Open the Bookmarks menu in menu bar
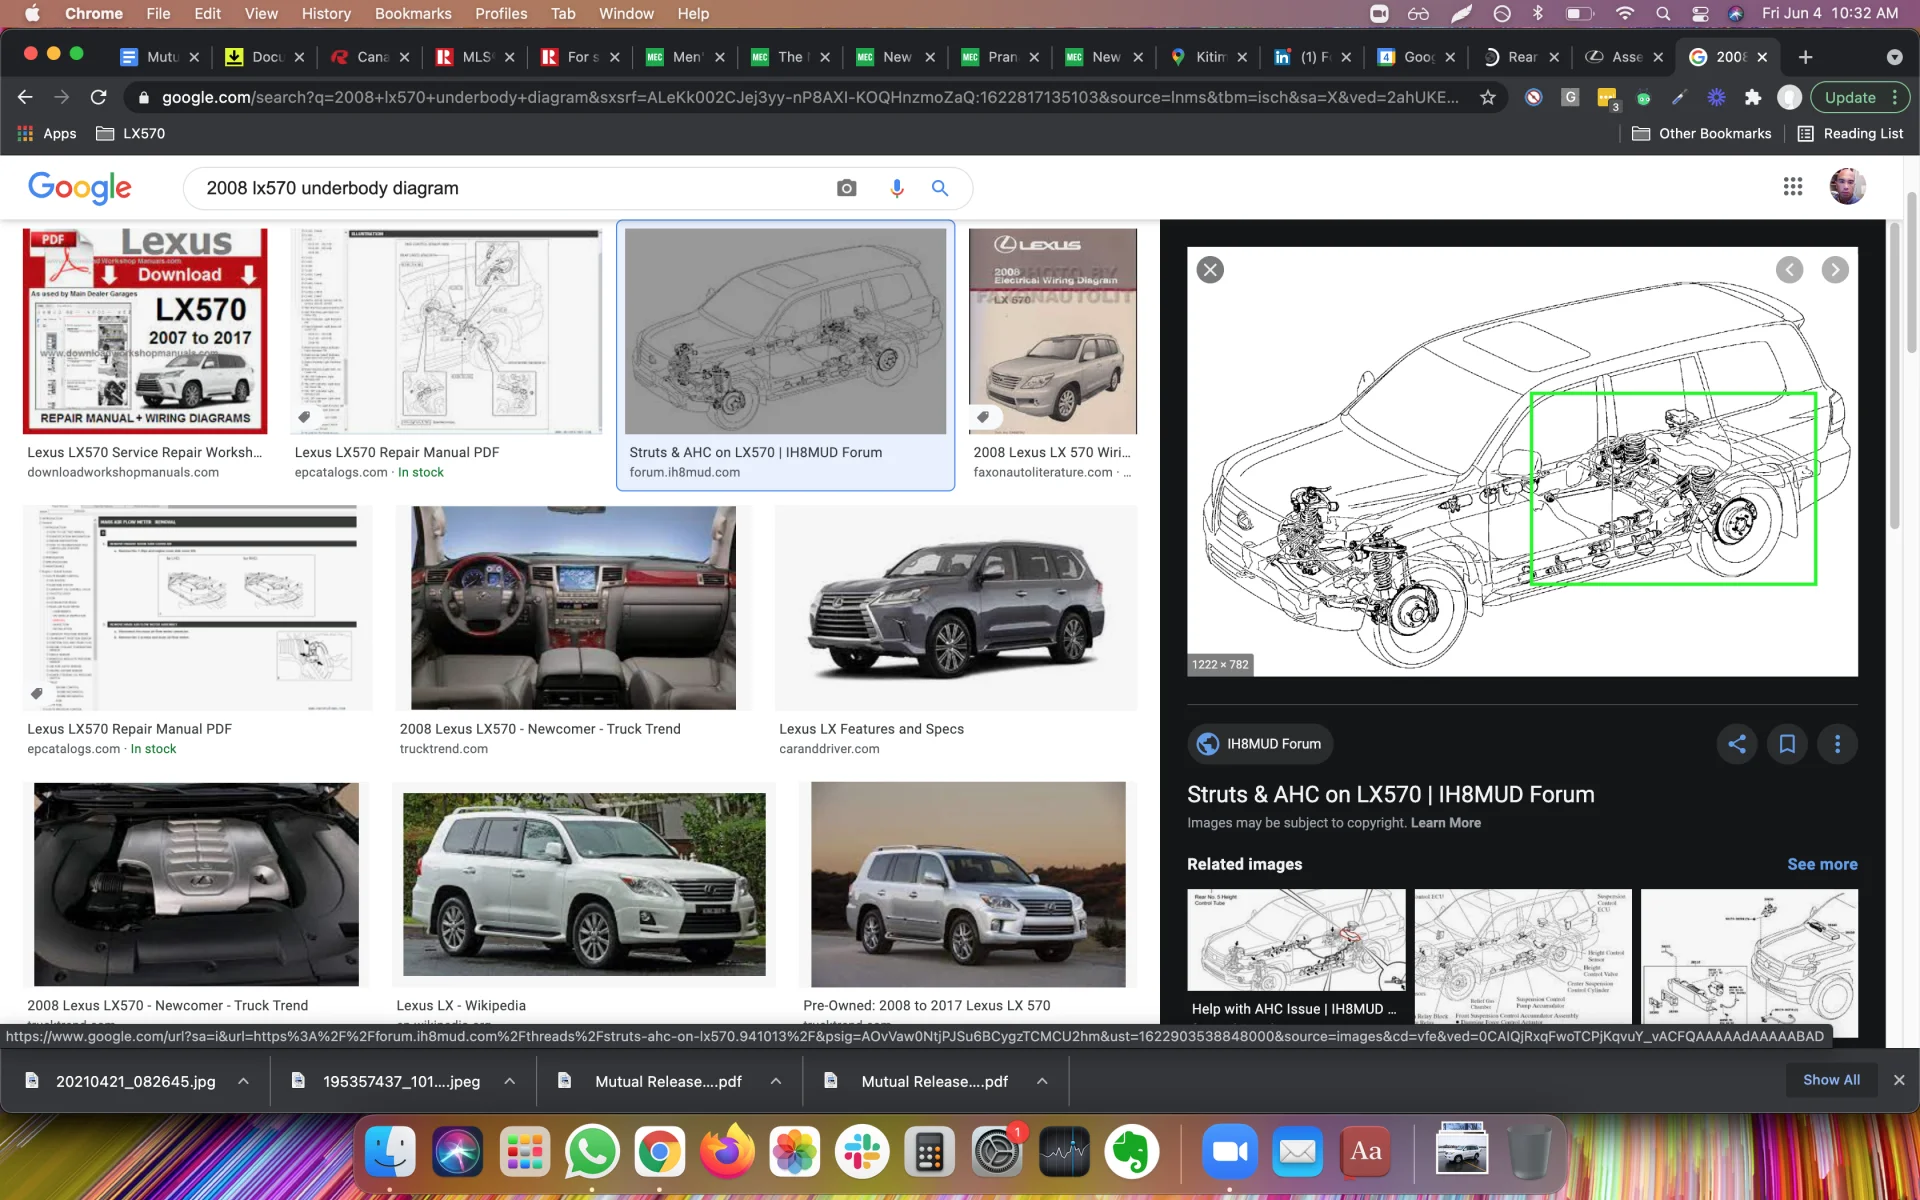 coord(412,13)
